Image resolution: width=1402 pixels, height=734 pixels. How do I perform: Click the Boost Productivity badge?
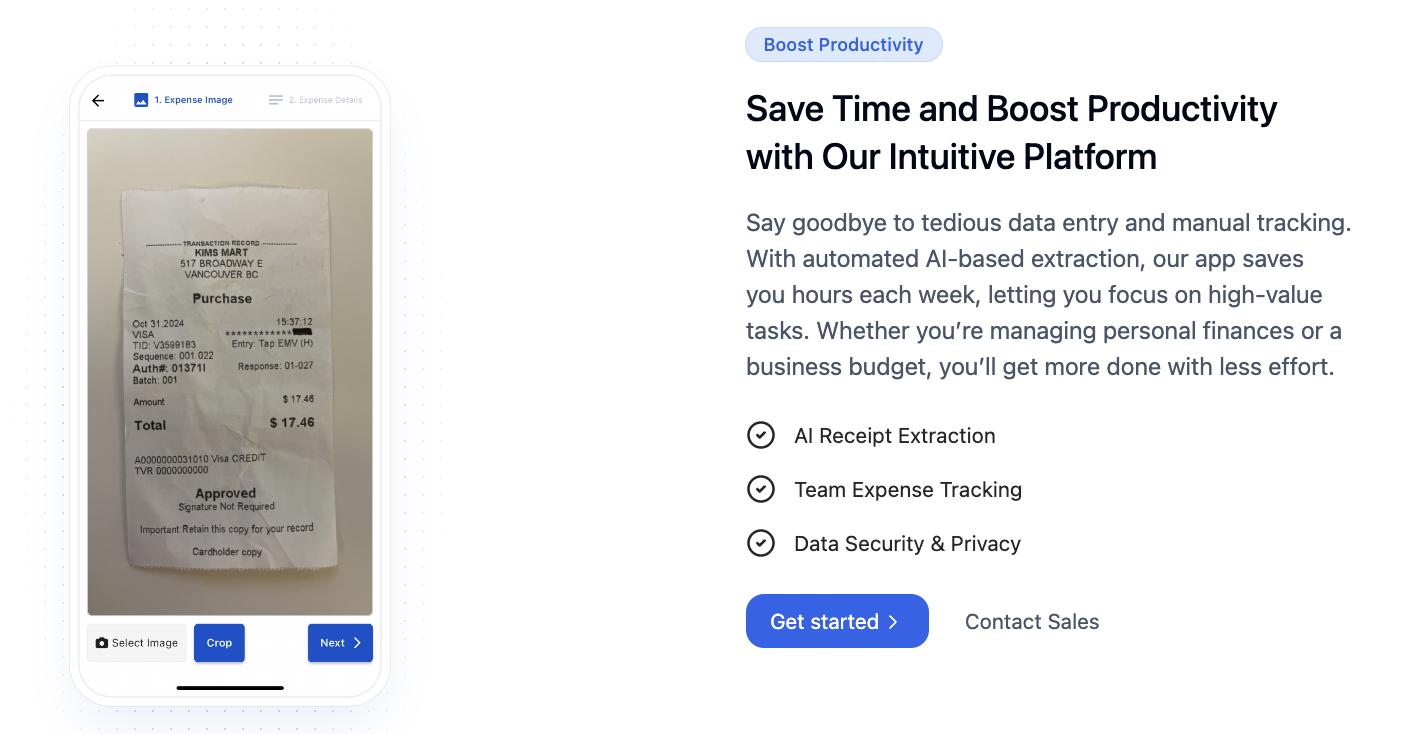click(x=843, y=45)
